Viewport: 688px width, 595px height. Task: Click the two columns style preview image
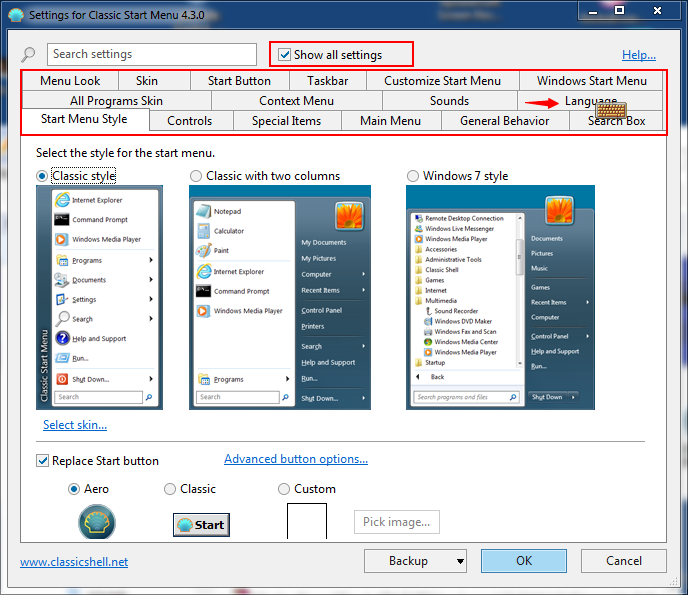pyautogui.click(x=280, y=297)
